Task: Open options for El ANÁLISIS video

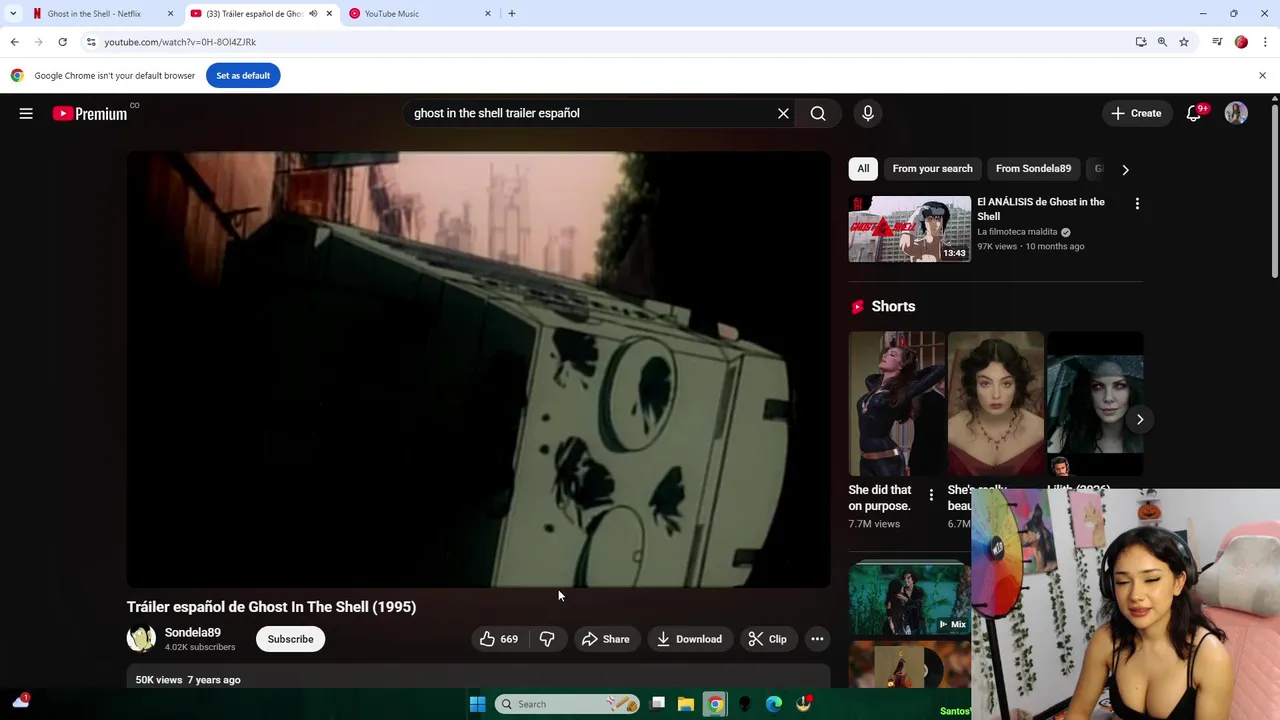Action: 1136,204
